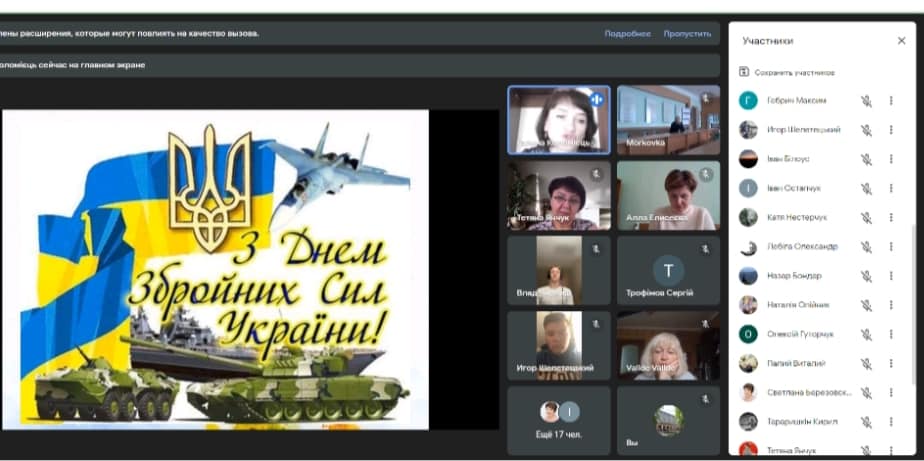The image size is (924, 461).
Task: Click the presenting-now notification bar
Action: (x=359, y=65)
